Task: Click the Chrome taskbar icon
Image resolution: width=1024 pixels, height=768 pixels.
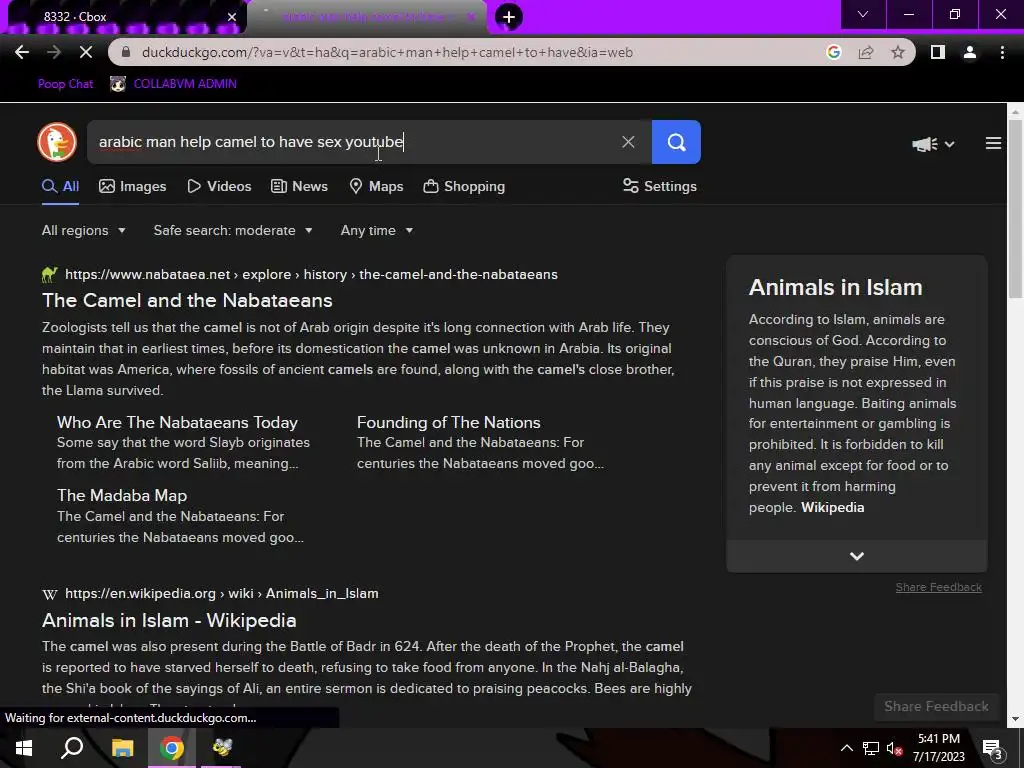Action: (x=172, y=748)
